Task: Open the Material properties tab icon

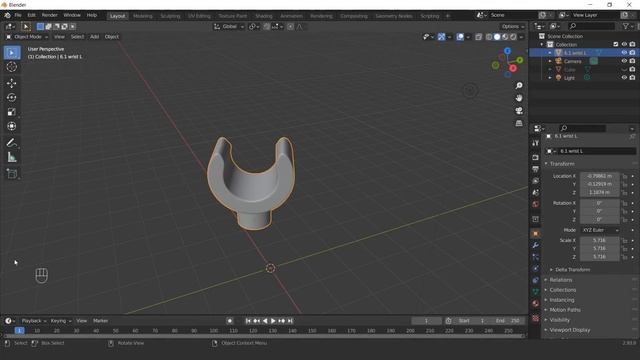Action: [x=536, y=304]
